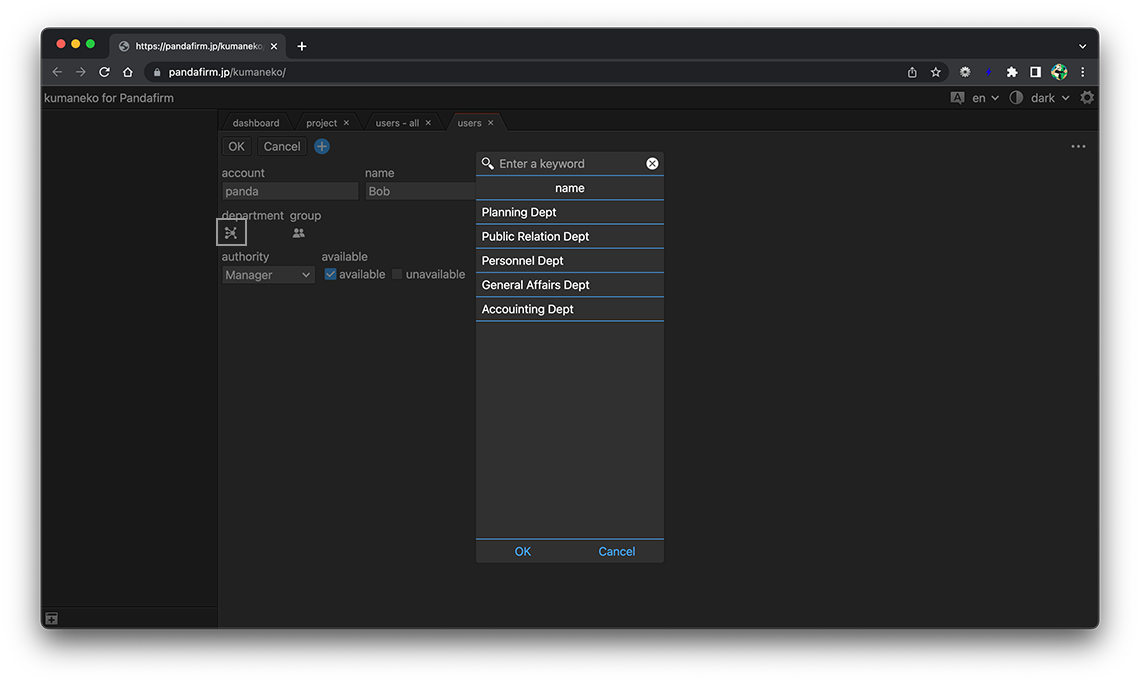
Task: Switch to the users - all tab
Action: coord(397,123)
